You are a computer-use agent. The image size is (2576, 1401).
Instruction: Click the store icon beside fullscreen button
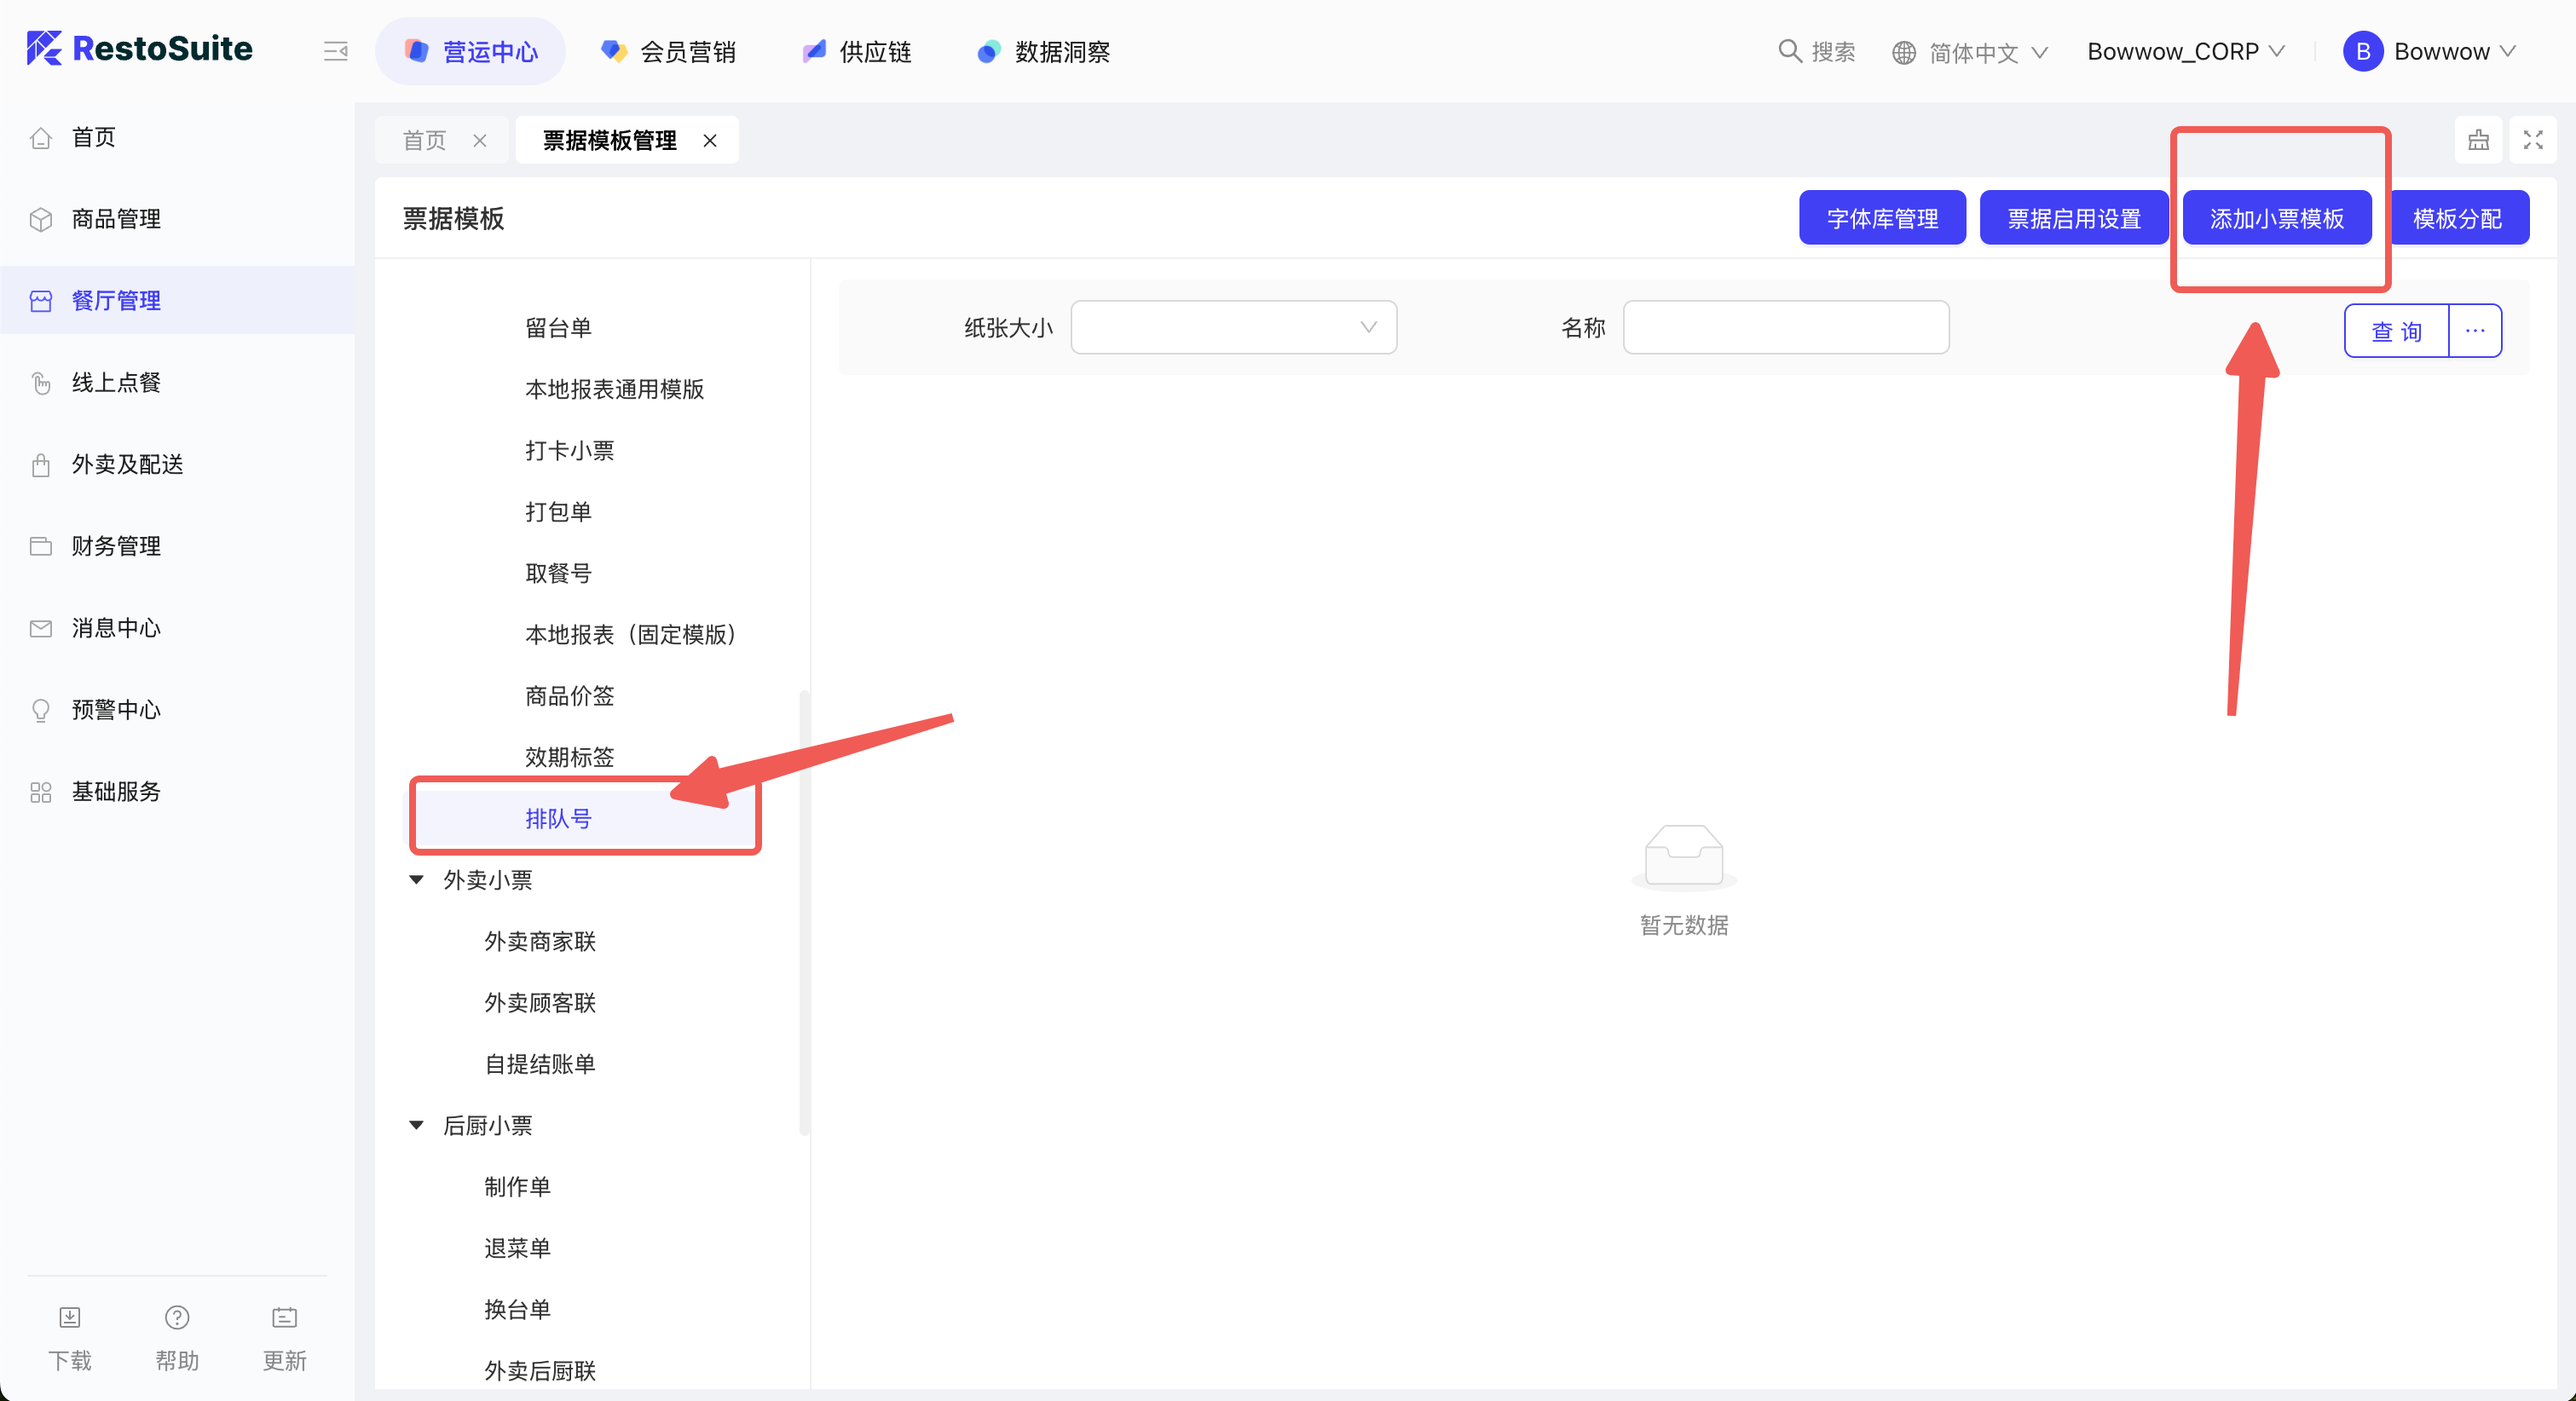[x=2478, y=140]
